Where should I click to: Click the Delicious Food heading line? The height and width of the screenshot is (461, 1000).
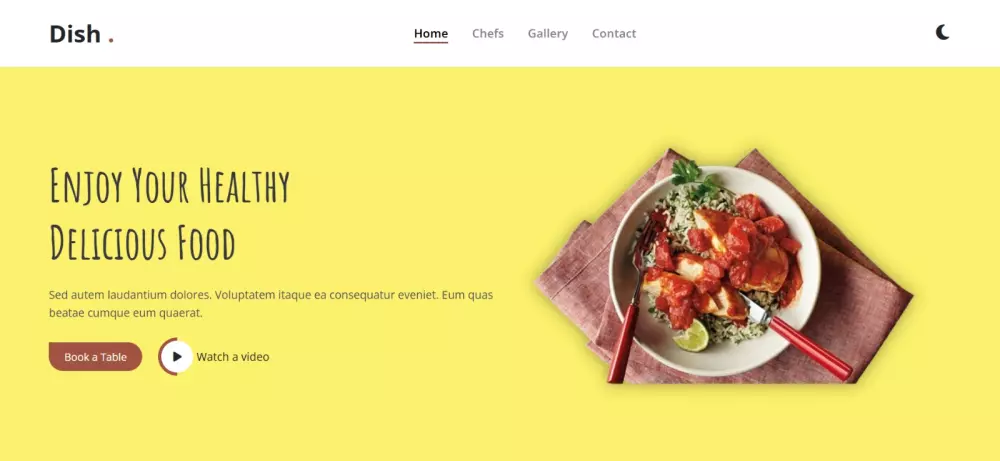(142, 242)
